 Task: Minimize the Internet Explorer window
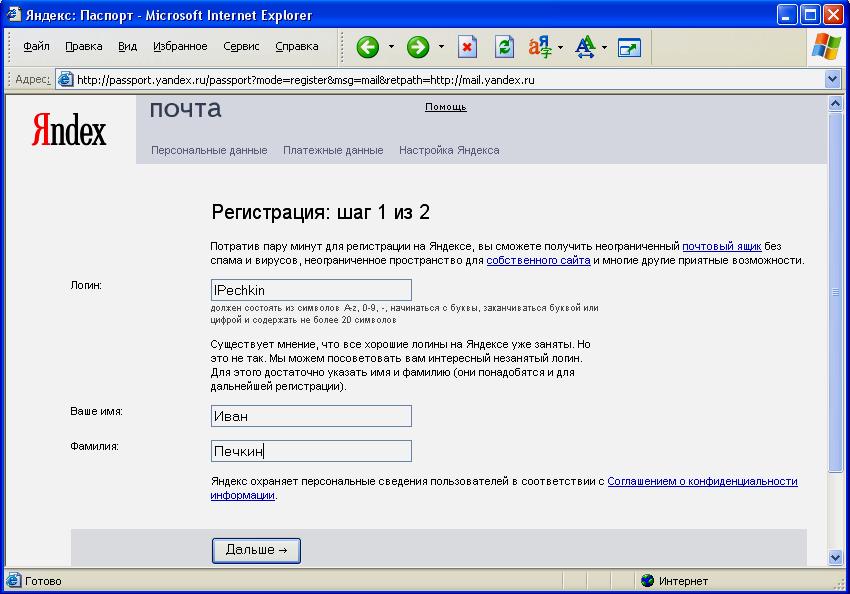click(x=787, y=15)
